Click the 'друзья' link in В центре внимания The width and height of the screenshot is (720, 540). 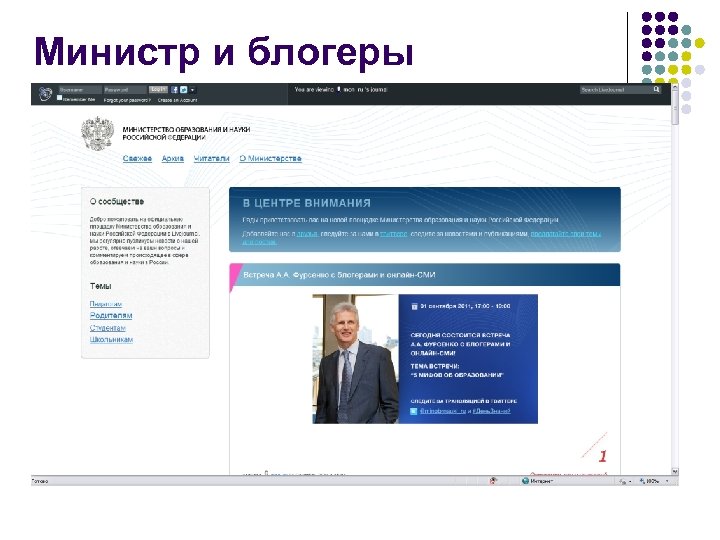coord(307,234)
